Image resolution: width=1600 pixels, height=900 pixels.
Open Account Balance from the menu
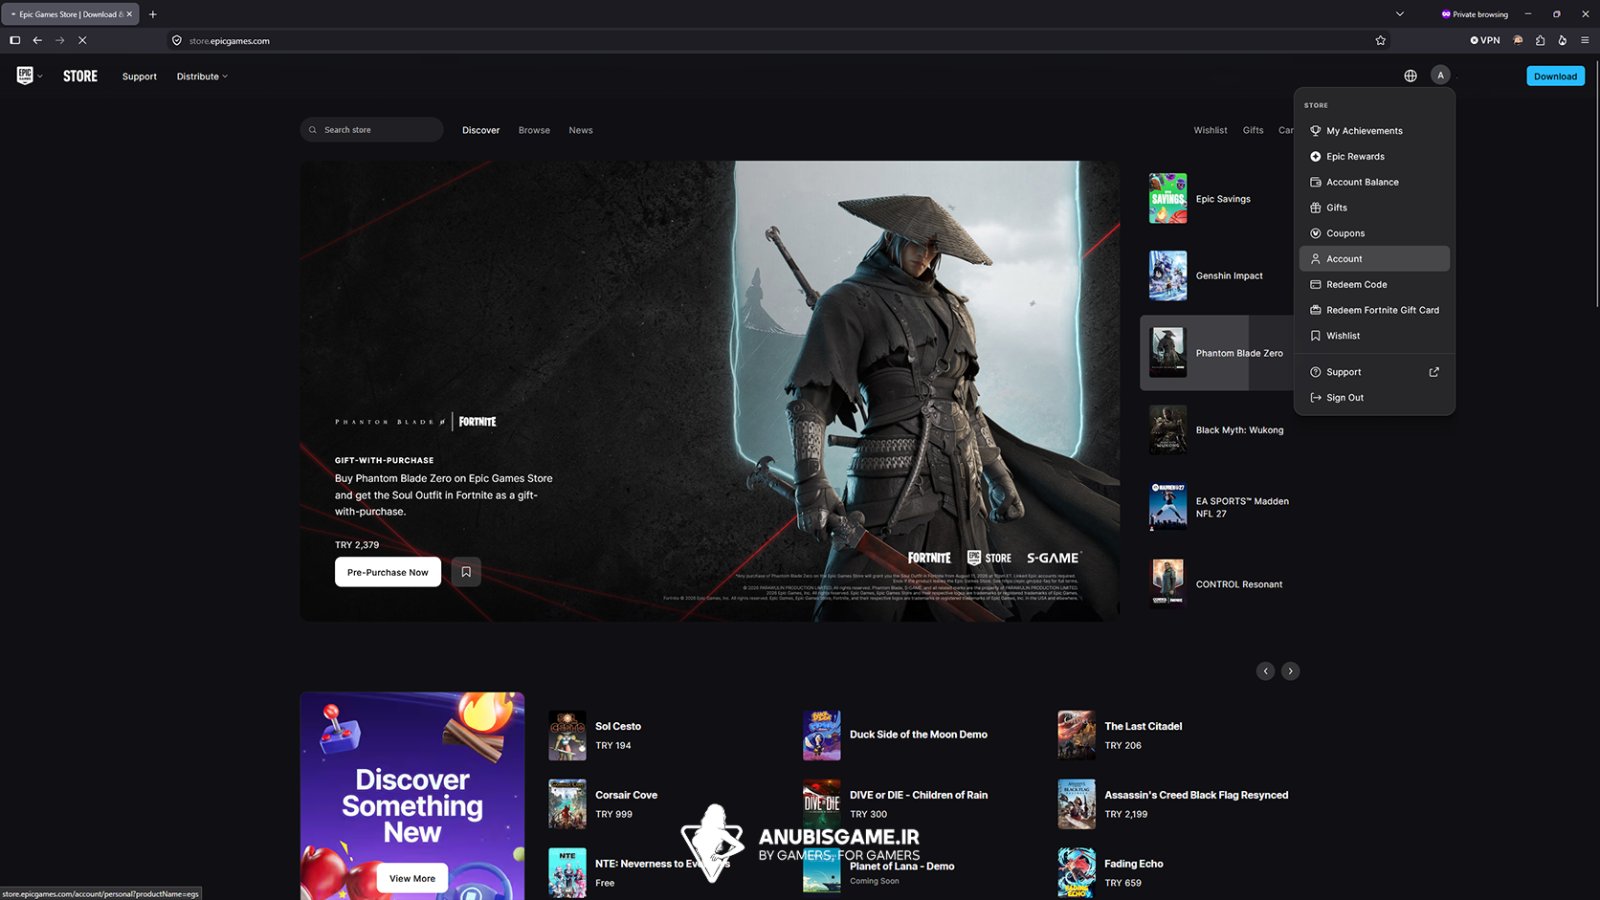pyautogui.click(x=1374, y=182)
